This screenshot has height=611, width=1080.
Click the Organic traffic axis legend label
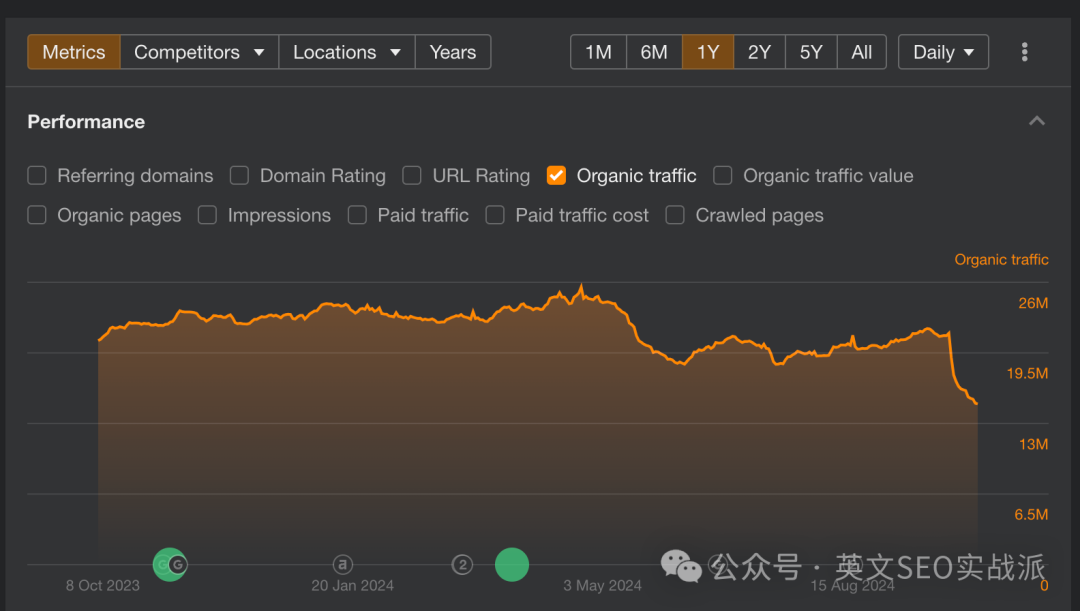point(1001,260)
